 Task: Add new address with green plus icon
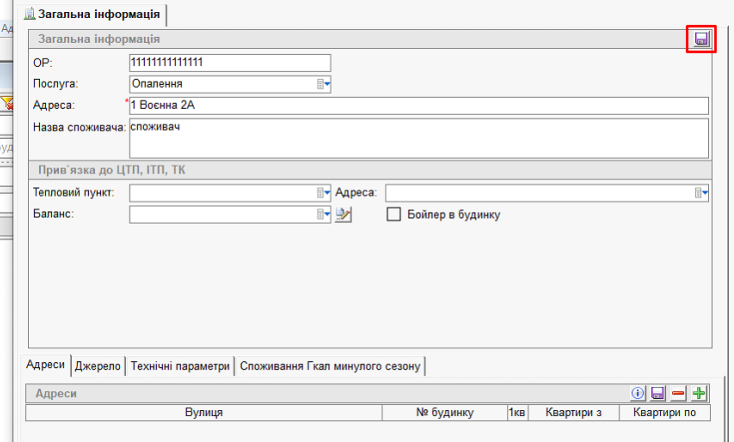[698, 394]
